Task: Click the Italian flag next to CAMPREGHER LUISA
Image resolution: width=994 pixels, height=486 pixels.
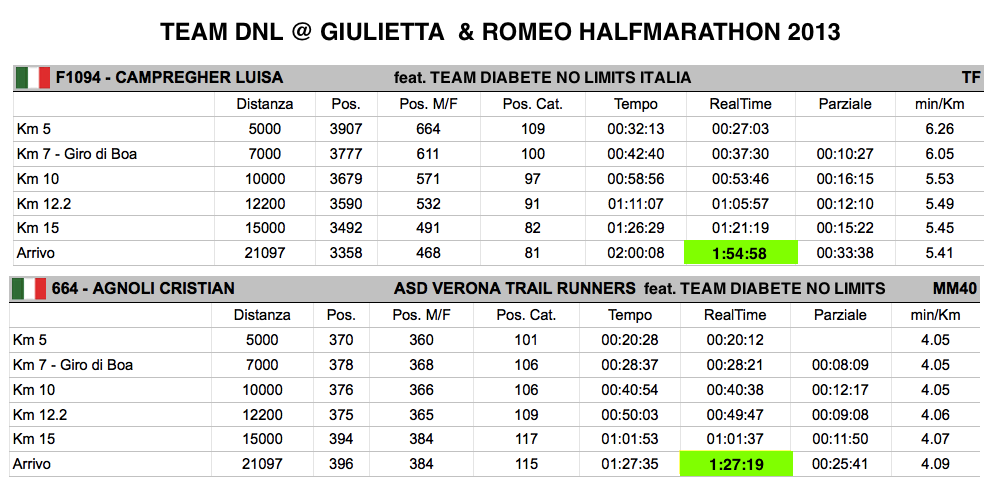Action: [x=33, y=78]
